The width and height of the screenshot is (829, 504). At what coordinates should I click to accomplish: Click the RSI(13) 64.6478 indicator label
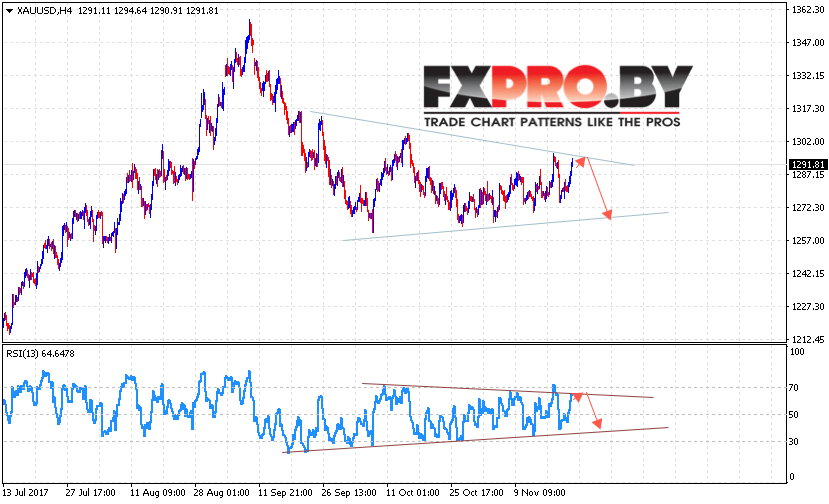(40, 353)
